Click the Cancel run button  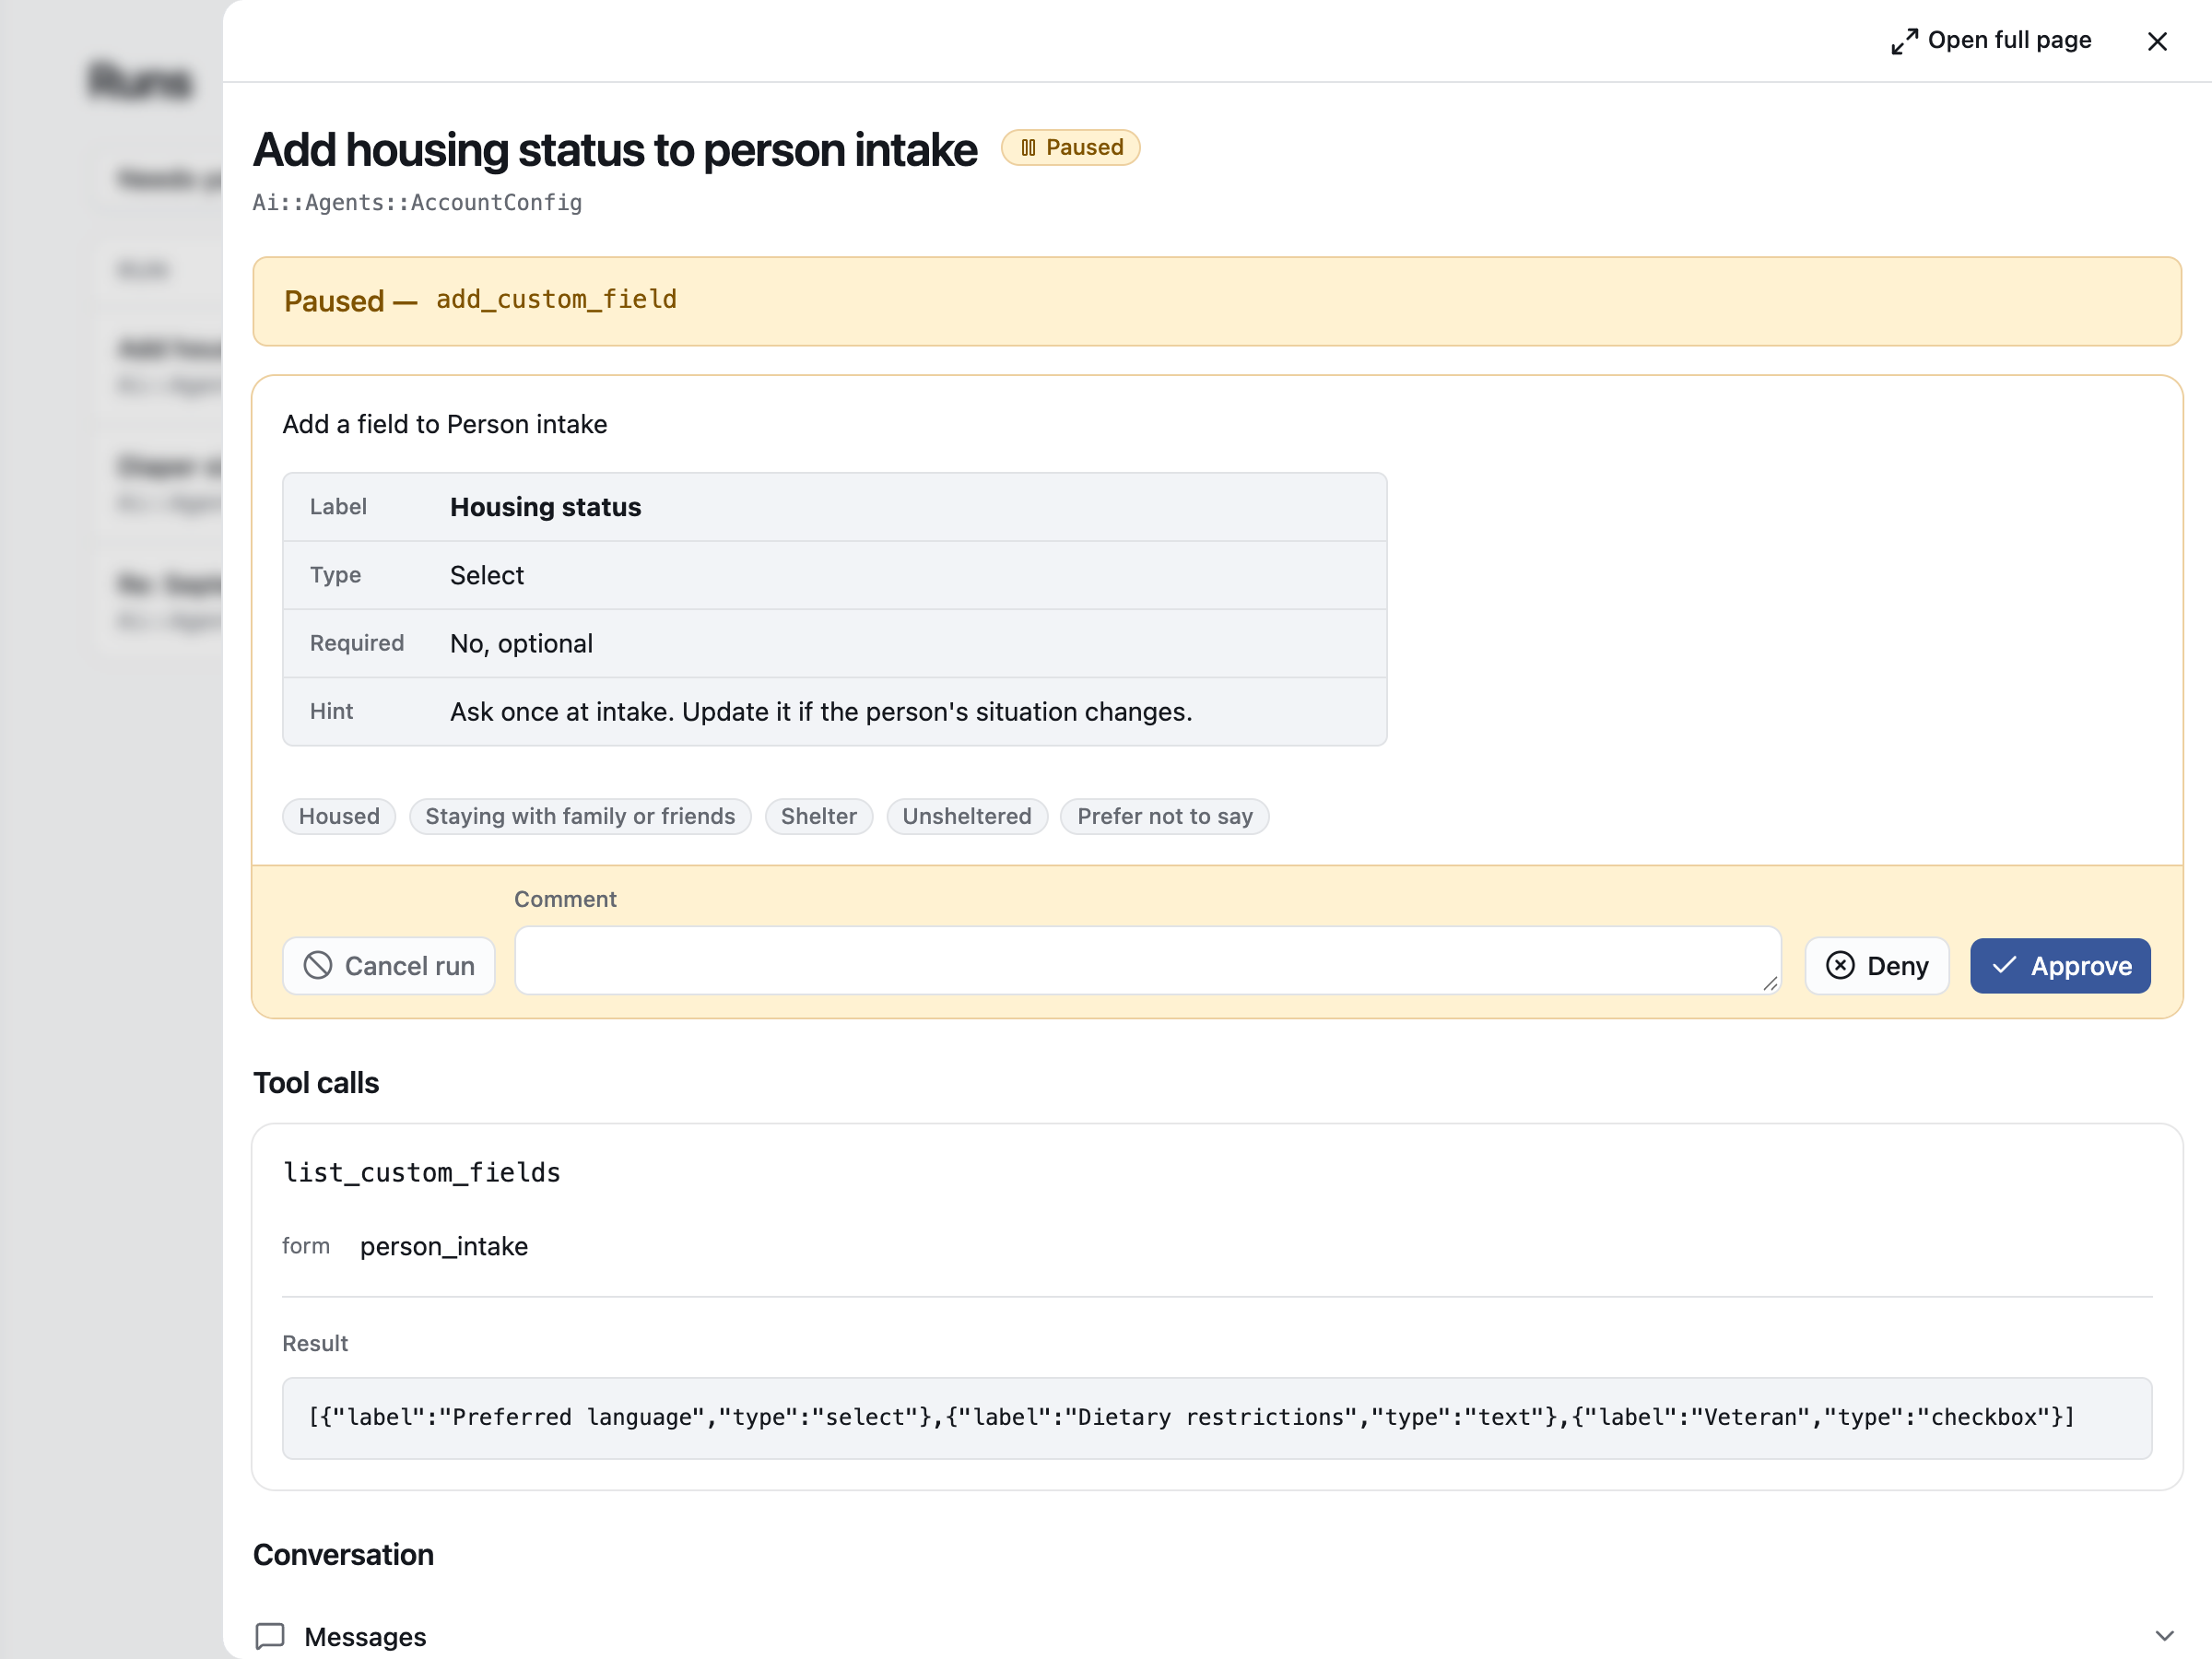389,965
